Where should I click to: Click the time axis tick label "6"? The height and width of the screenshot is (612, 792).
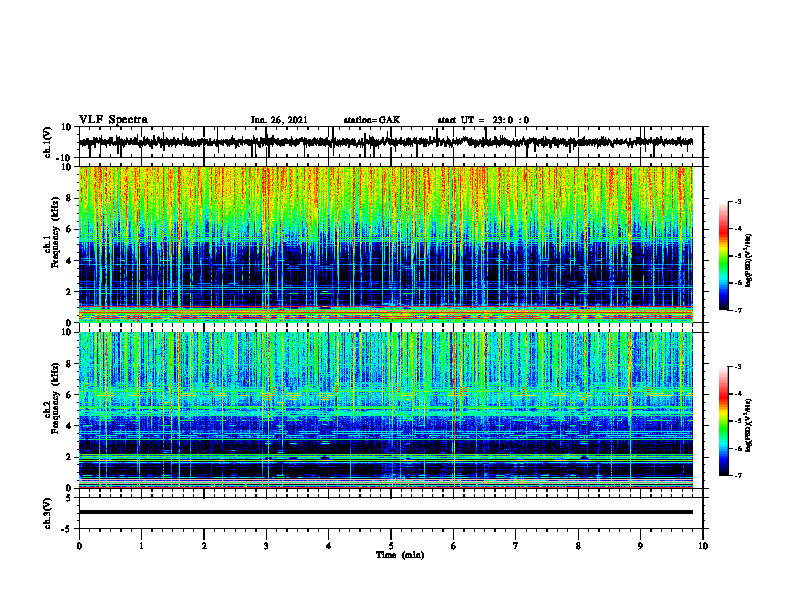pos(454,546)
